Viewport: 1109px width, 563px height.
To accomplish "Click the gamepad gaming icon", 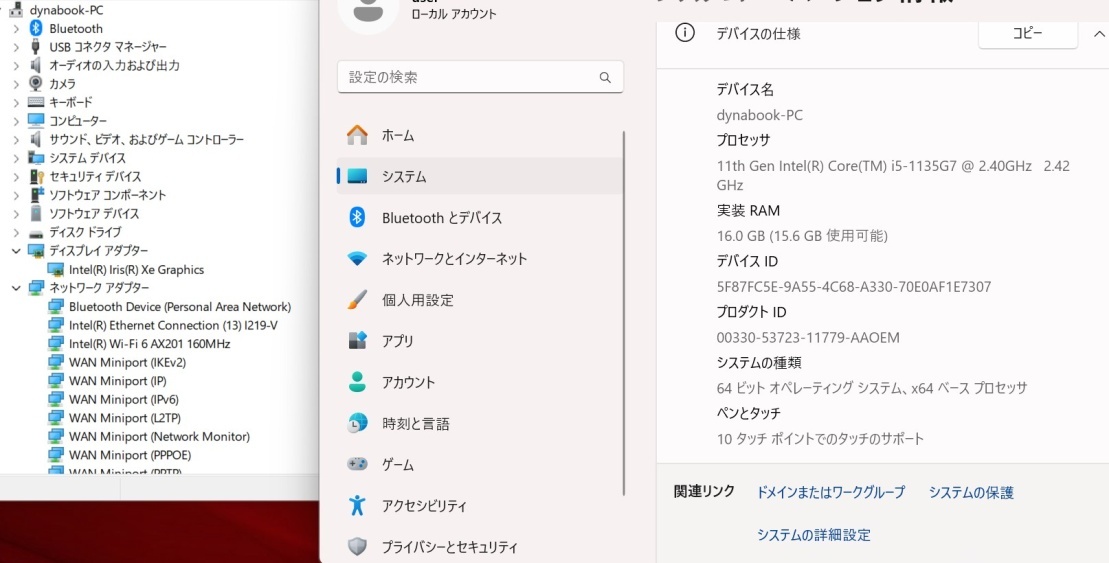I will 357,465.
